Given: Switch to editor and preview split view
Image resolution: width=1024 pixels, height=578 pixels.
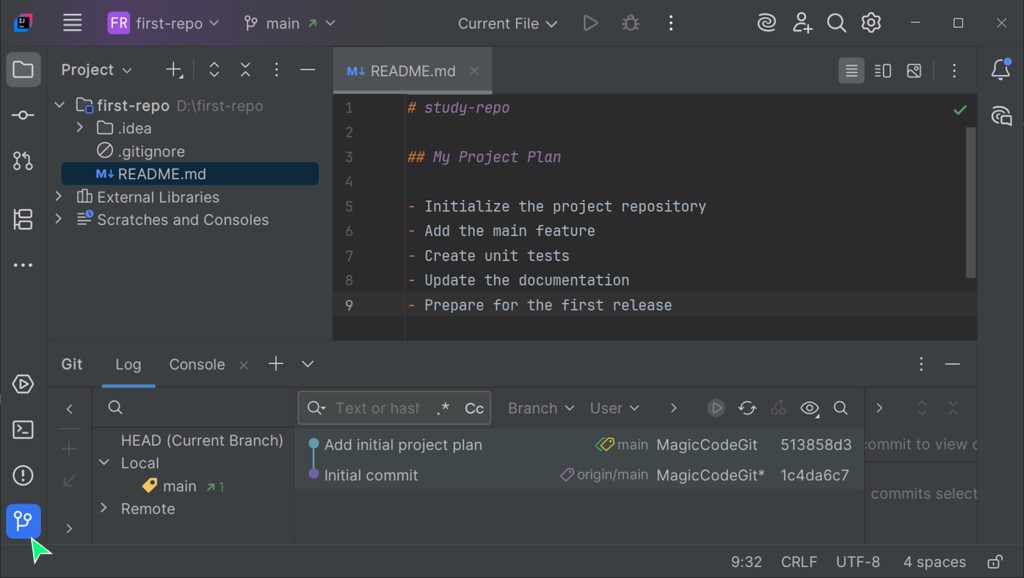Looking at the screenshot, I should (x=883, y=71).
